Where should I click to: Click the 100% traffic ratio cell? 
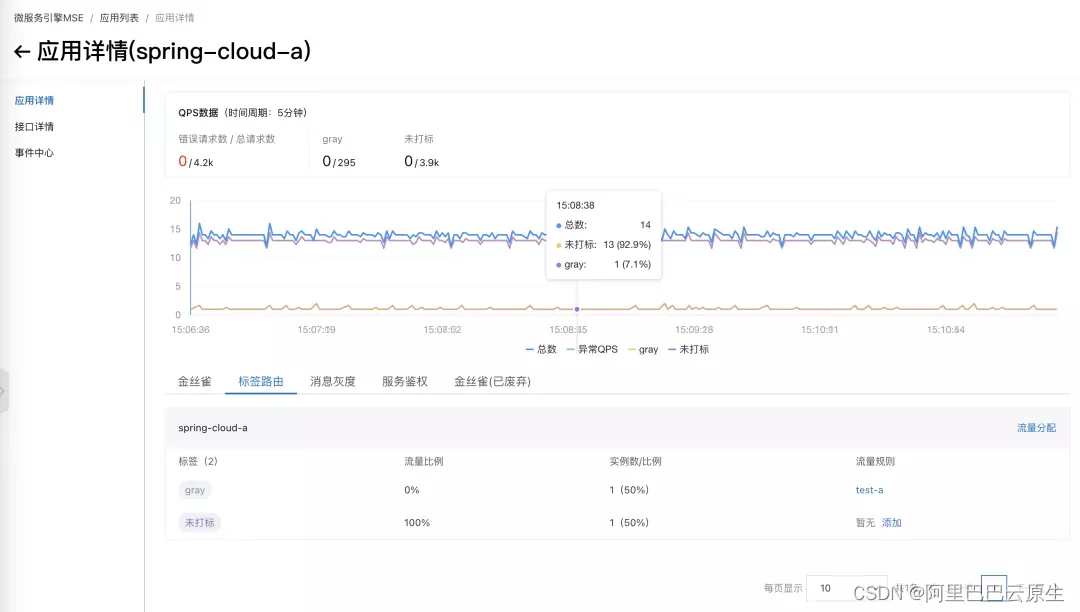[x=417, y=523]
